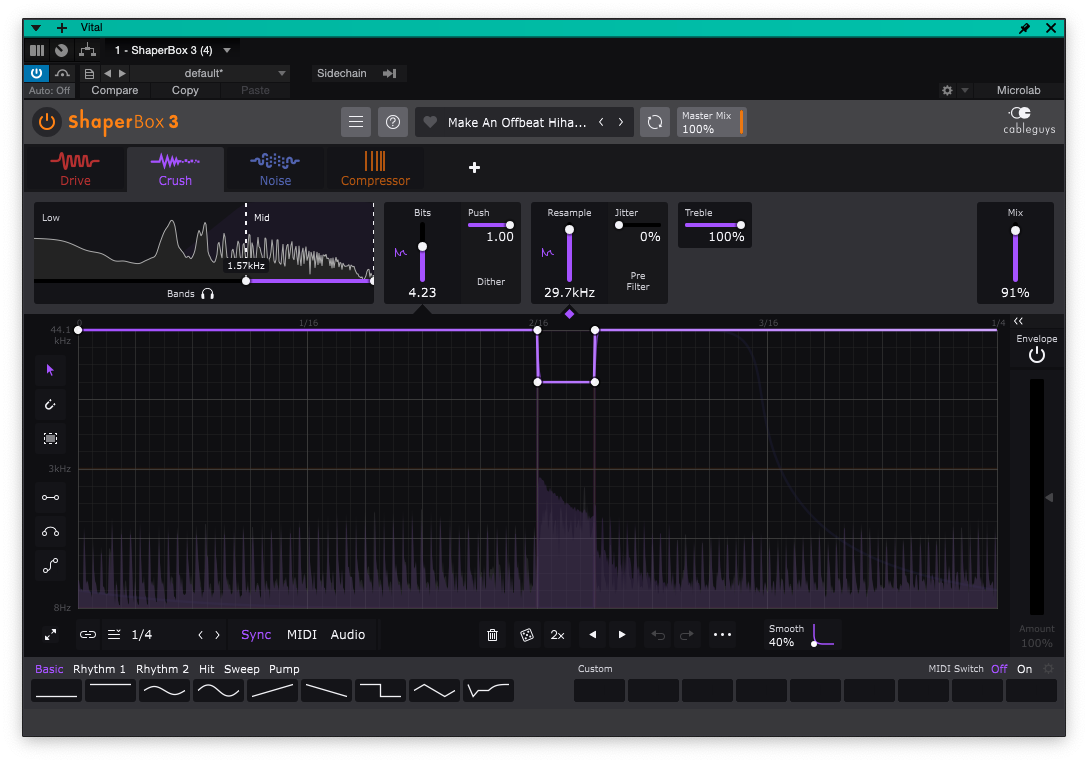1088x763 pixels.
Task: Select Audio trigger mode
Action: [x=348, y=635]
